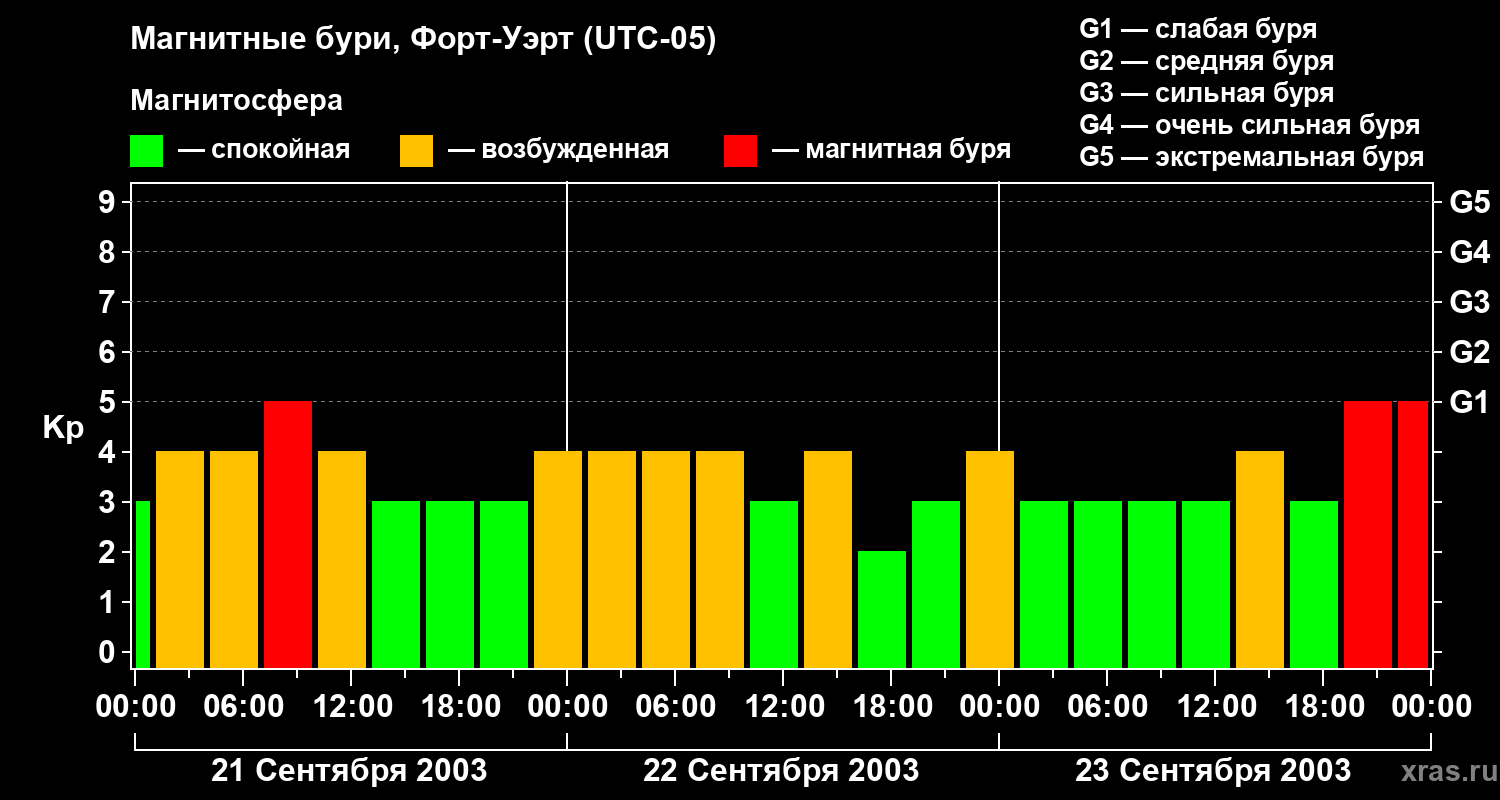The height and width of the screenshot is (800, 1500).
Task: Click the 'Kp' axis title
Action: pyautogui.click(x=63, y=428)
